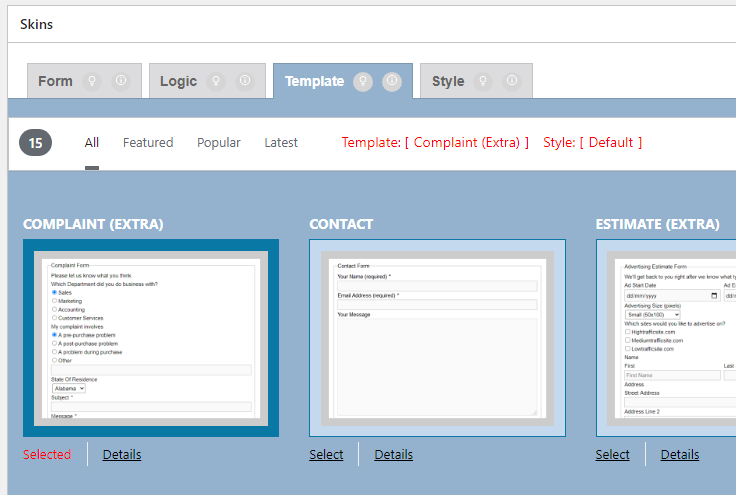Screen dimensions: 736x495
Task: Select the Marketing radio button in Complaint preview
Action: (x=54, y=300)
